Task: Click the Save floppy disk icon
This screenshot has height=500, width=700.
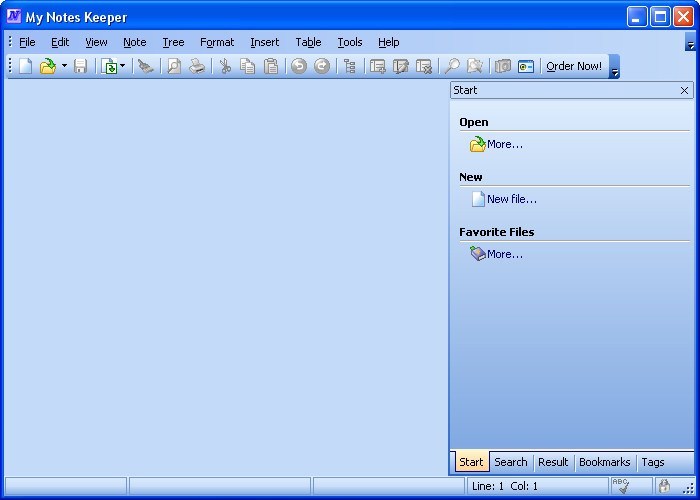Action: click(80, 66)
